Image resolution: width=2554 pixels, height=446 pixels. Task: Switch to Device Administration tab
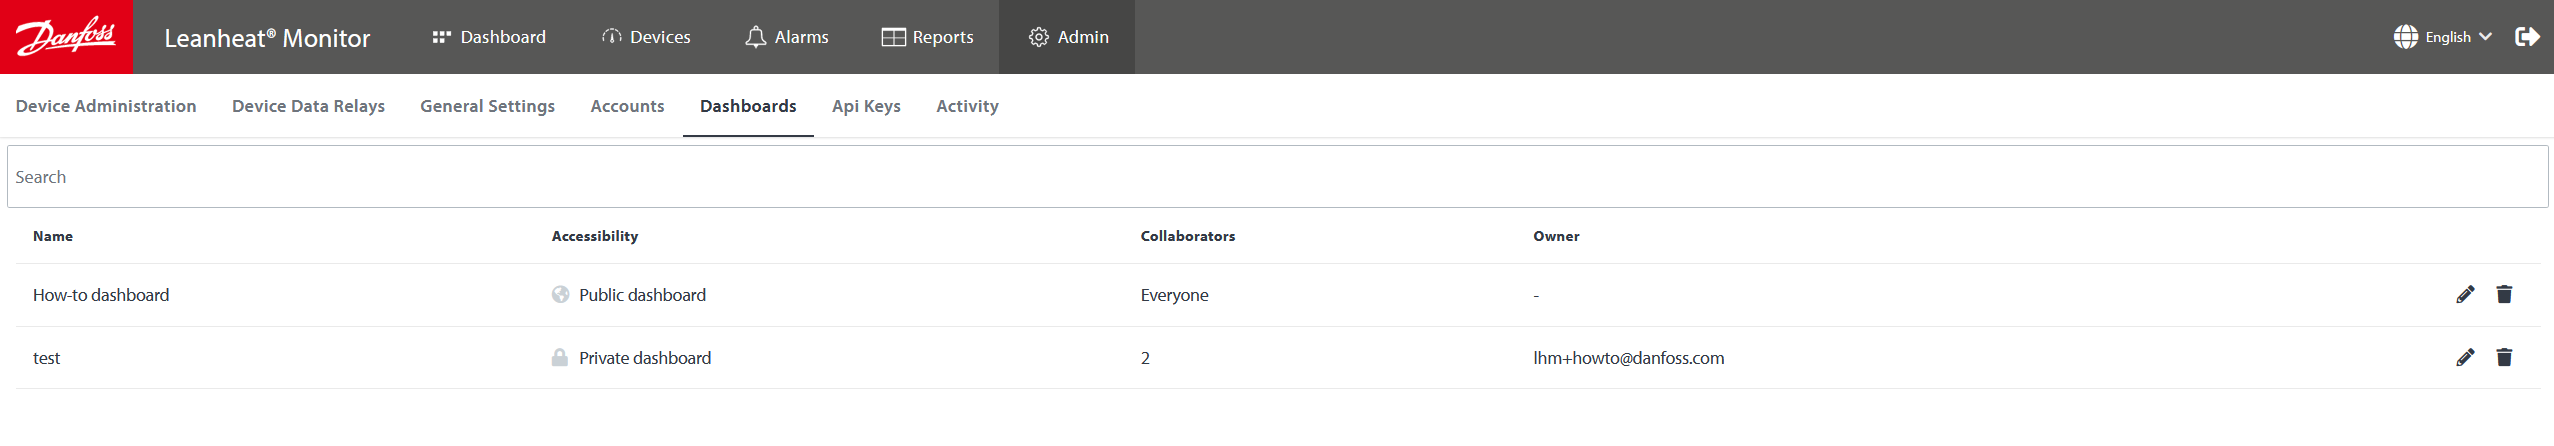click(106, 106)
